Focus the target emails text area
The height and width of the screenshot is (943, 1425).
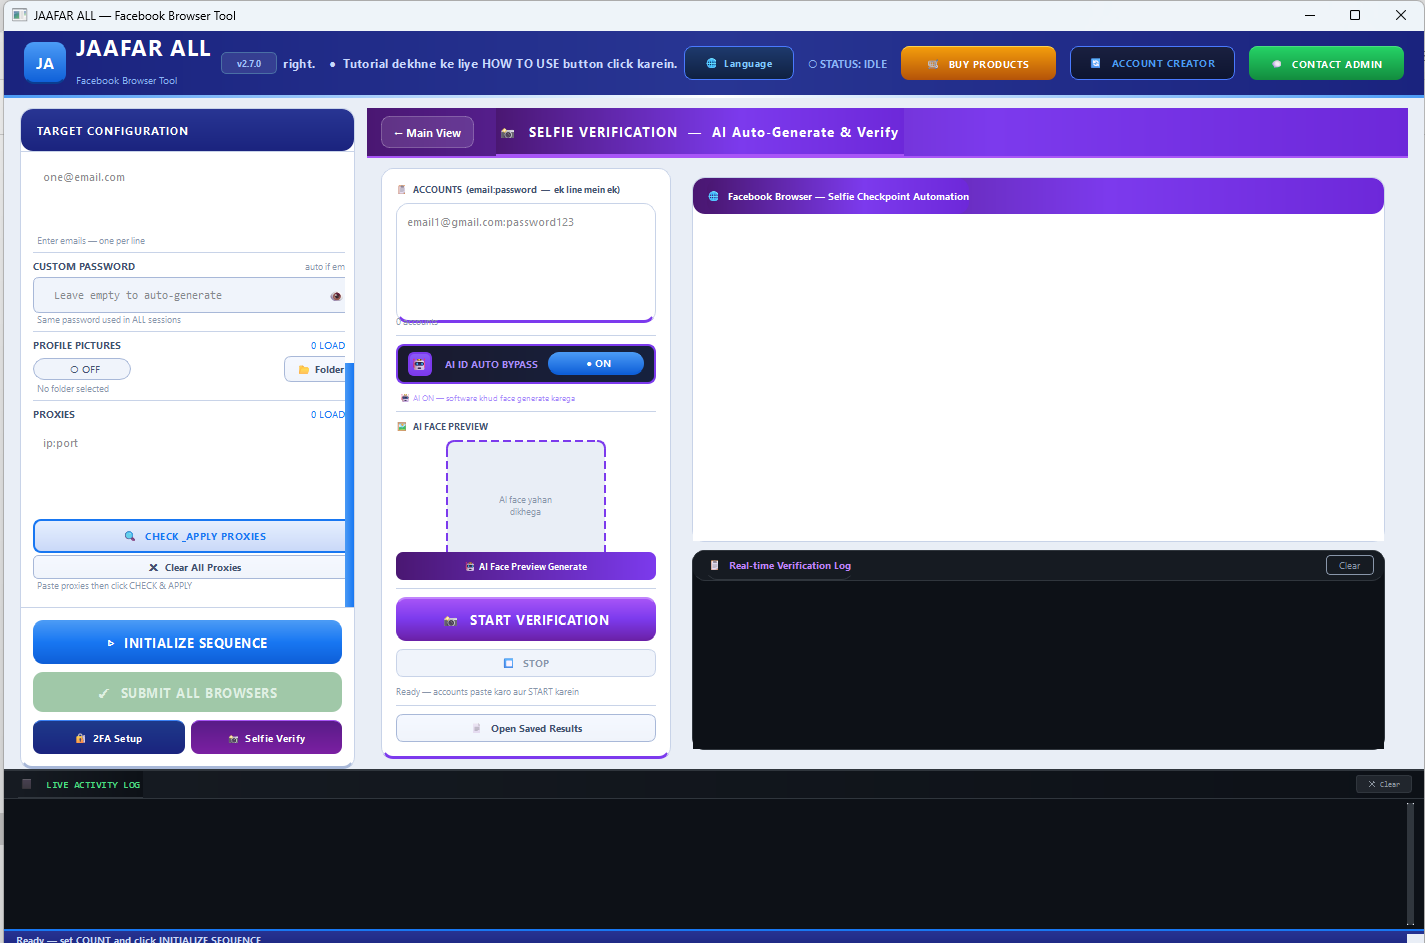[189, 196]
